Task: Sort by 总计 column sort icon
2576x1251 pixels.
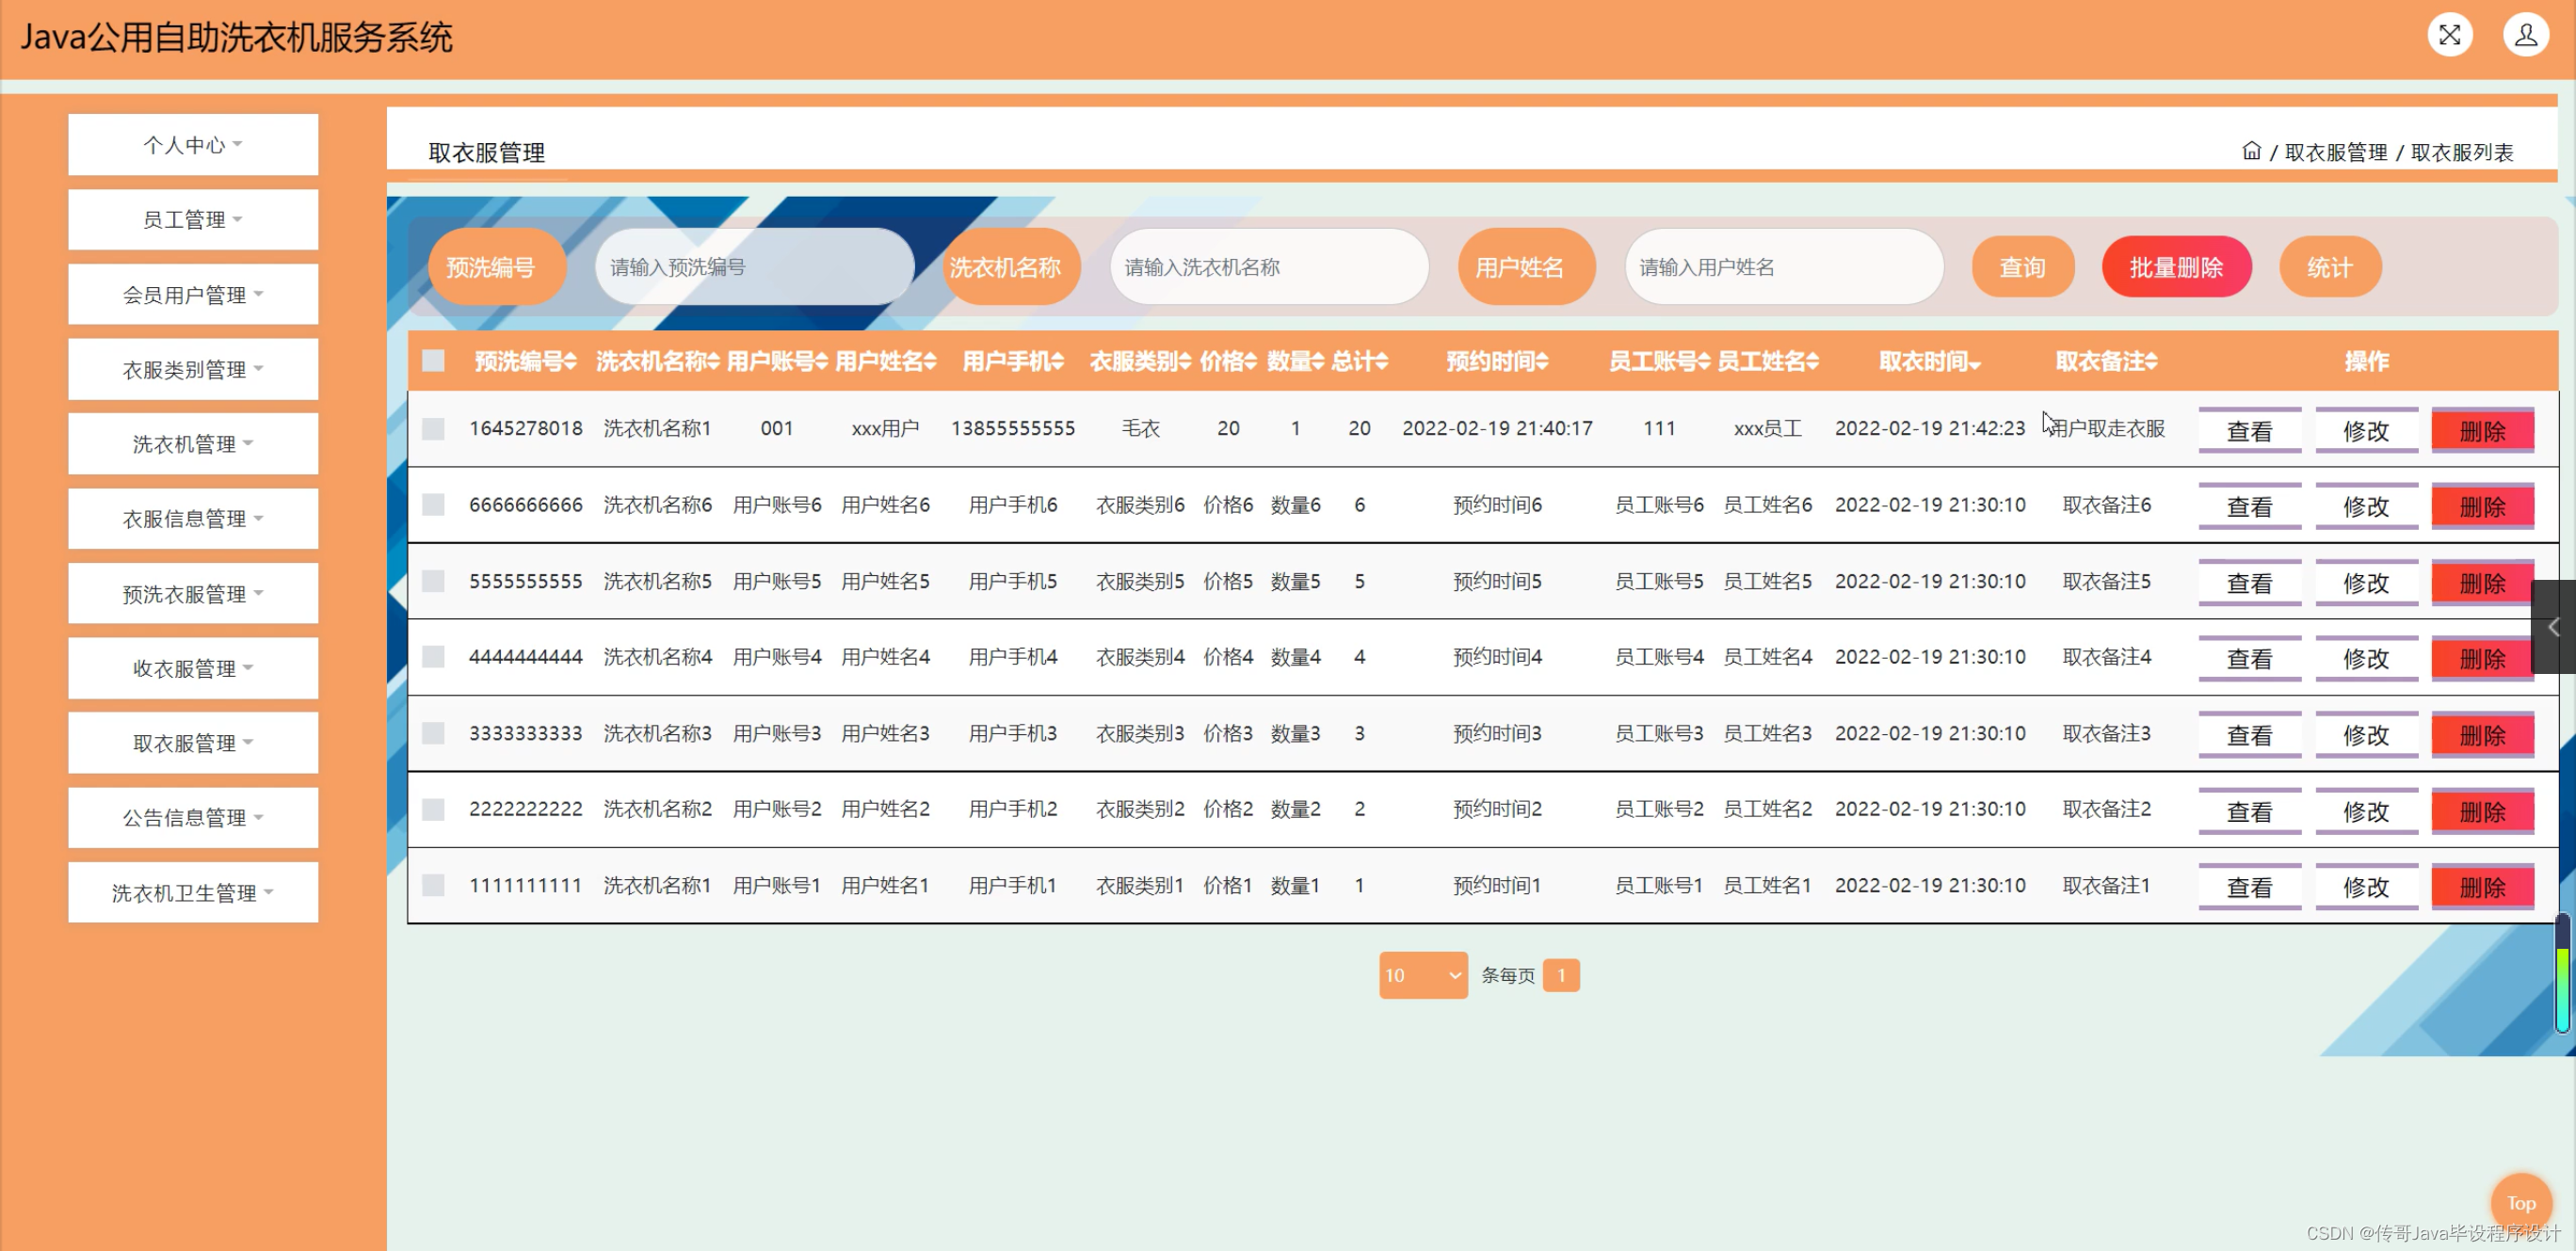Action: click(1382, 361)
